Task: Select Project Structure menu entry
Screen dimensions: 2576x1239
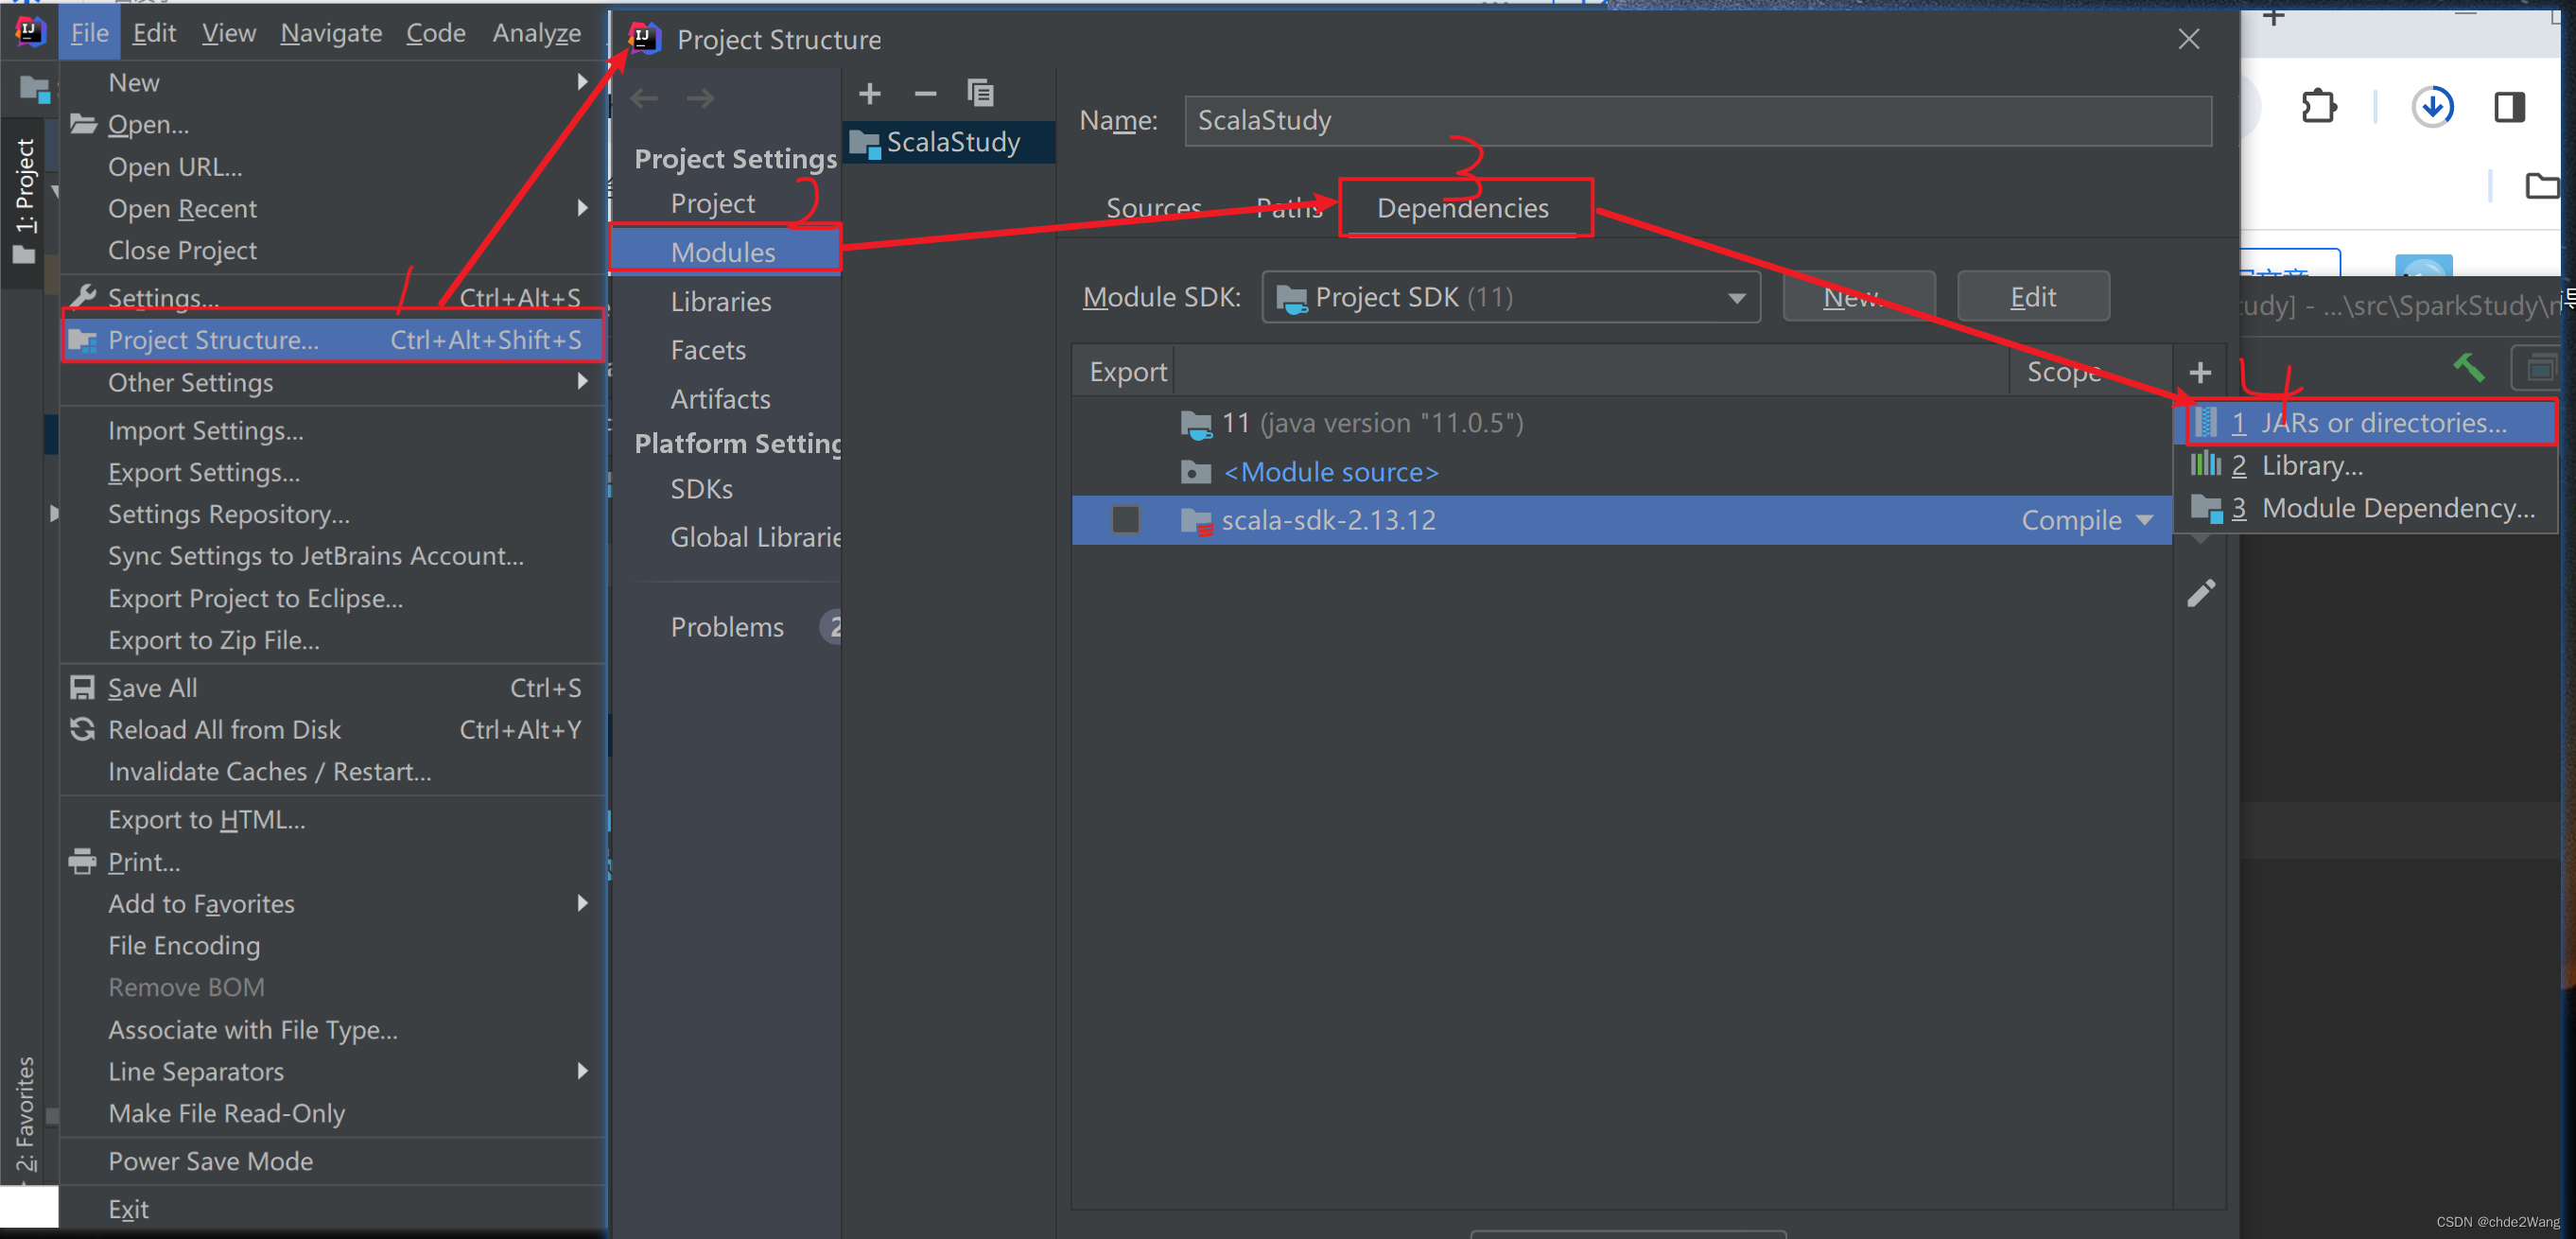Action: 333,340
